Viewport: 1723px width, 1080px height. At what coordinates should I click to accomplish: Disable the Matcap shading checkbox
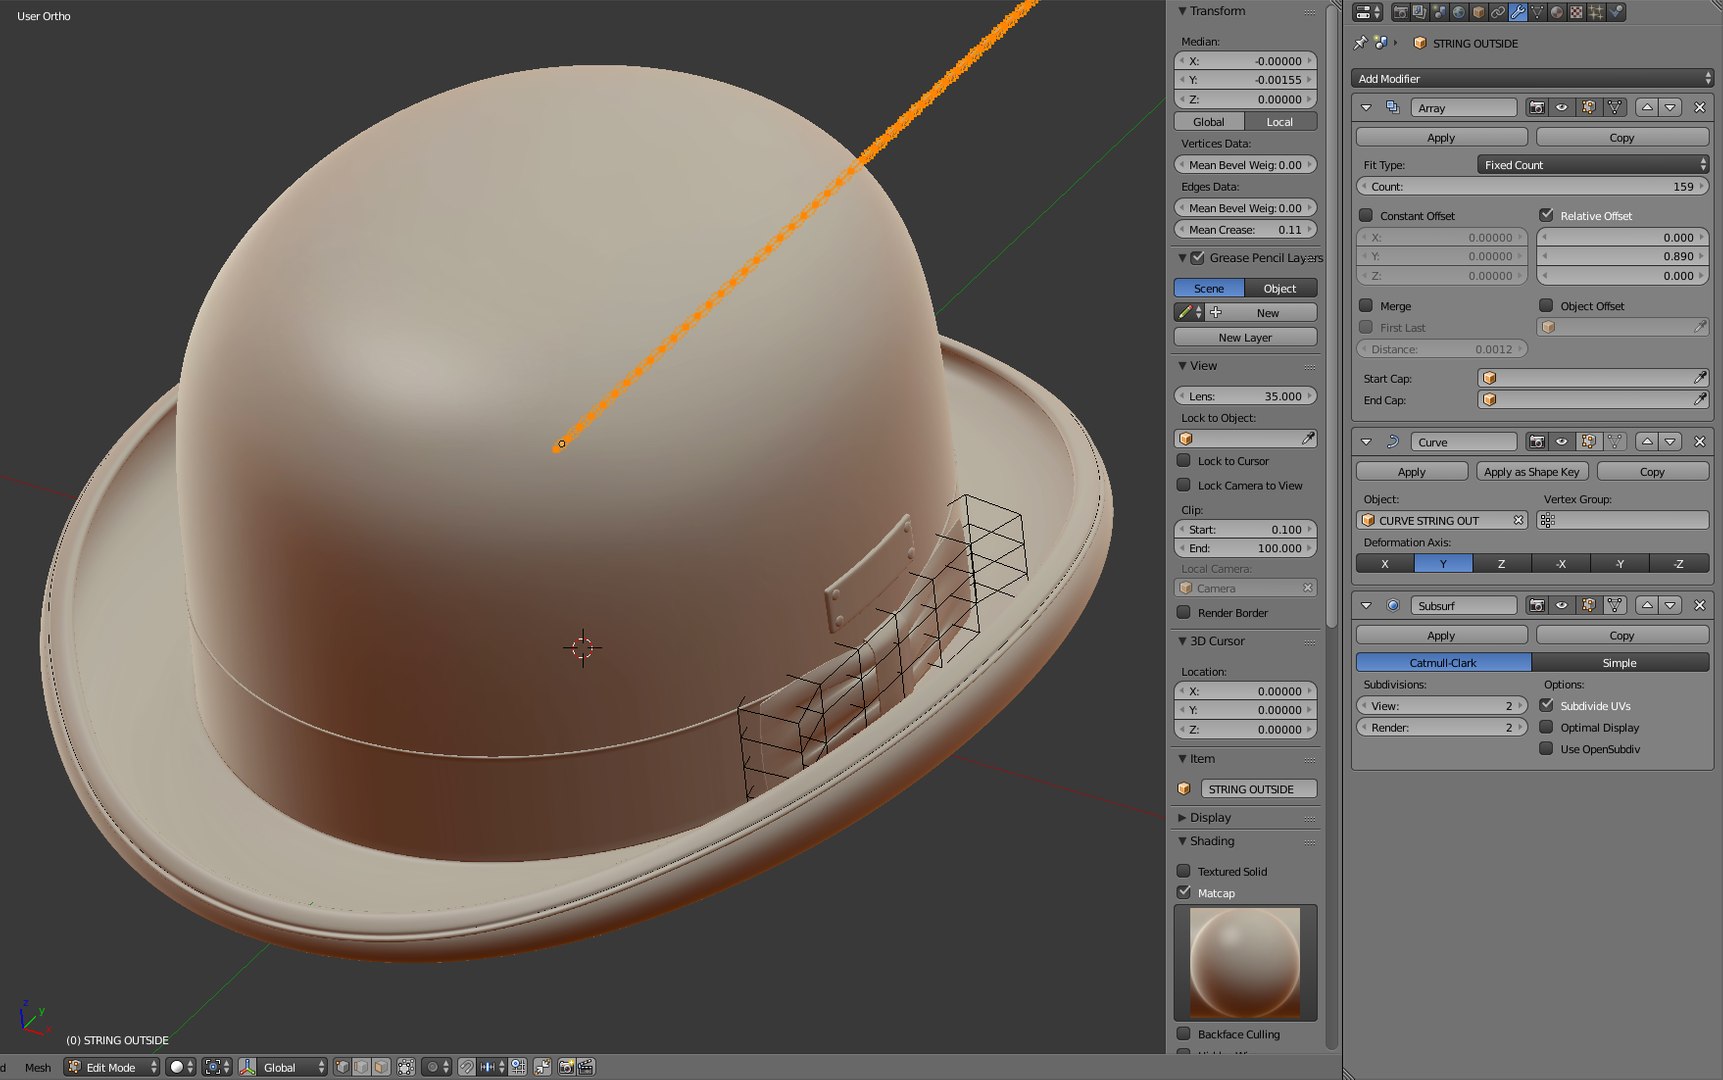1184,892
